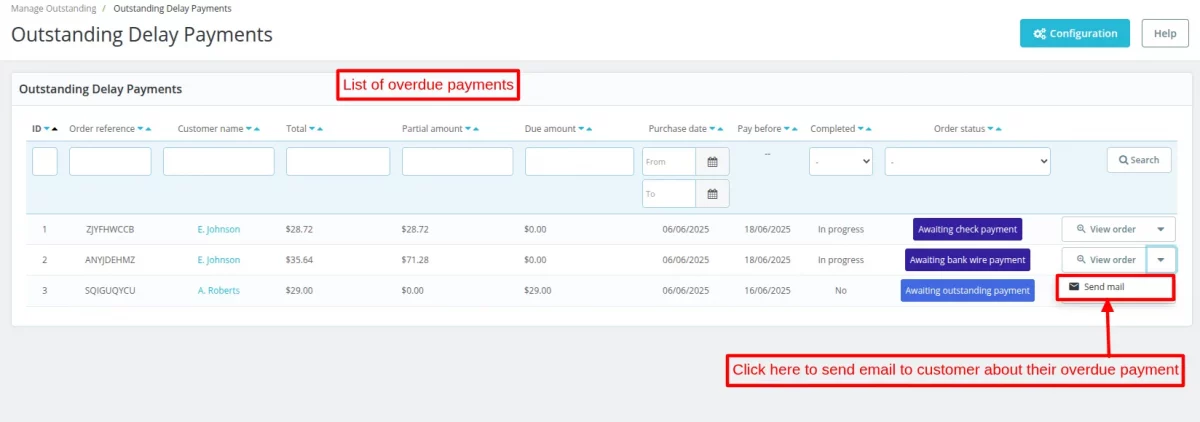The width and height of the screenshot is (1200, 422).
Task: Focus the Order reference filter field
Action: click(x=110, y=161)
